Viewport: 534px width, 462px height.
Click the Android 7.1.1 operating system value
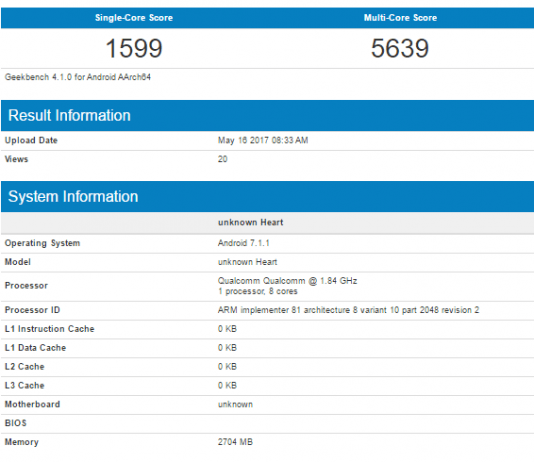click(x=244, y=243)
